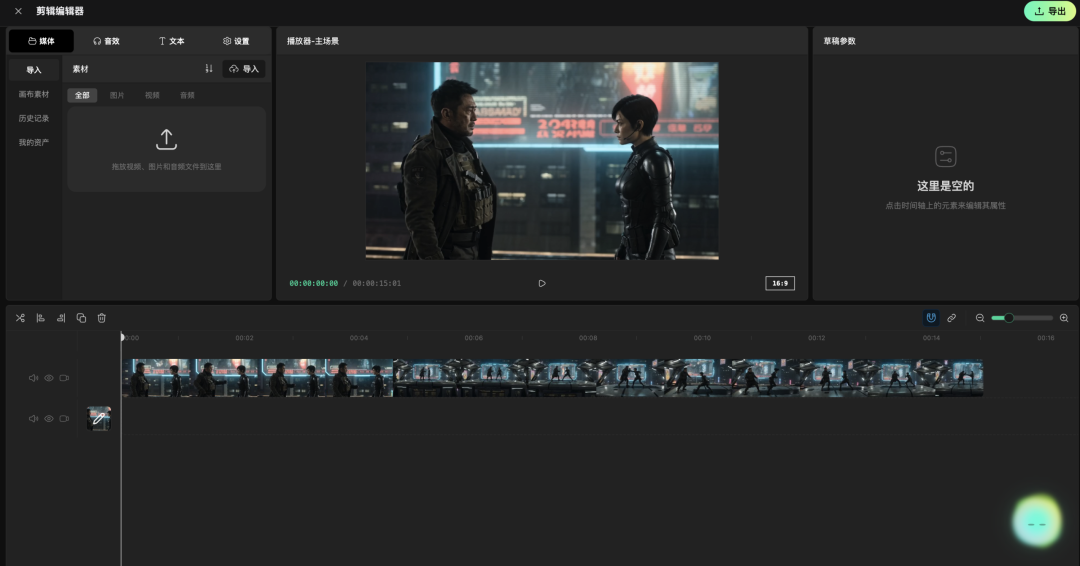Switch to the 设置 tab
The height and width of the screenshot is (566, 1080).
pos(236,41)
